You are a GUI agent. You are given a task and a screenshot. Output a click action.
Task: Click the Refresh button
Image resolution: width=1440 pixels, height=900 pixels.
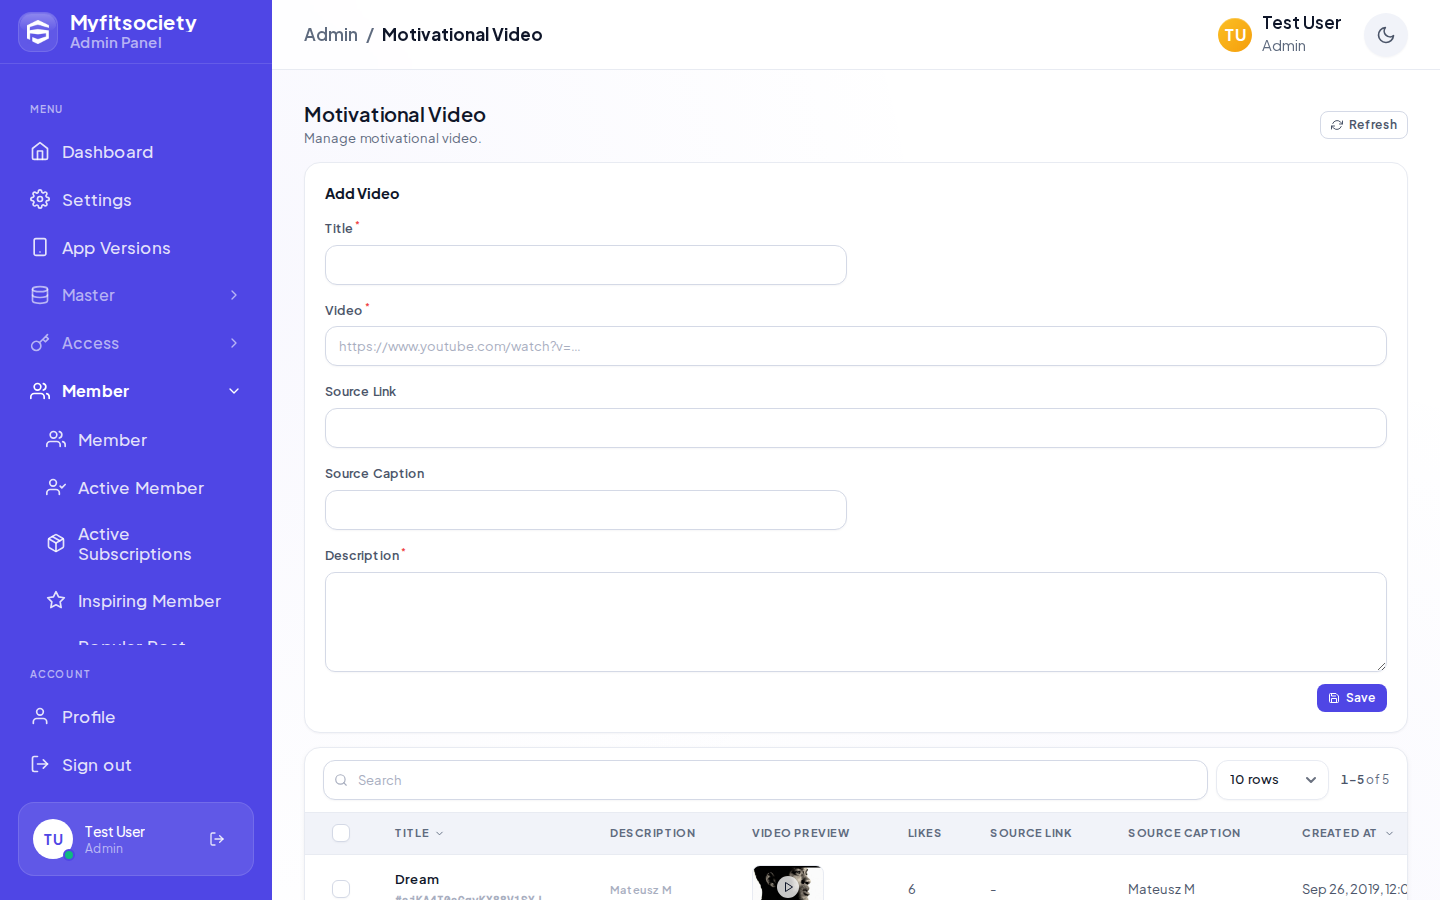[1364, 125]
